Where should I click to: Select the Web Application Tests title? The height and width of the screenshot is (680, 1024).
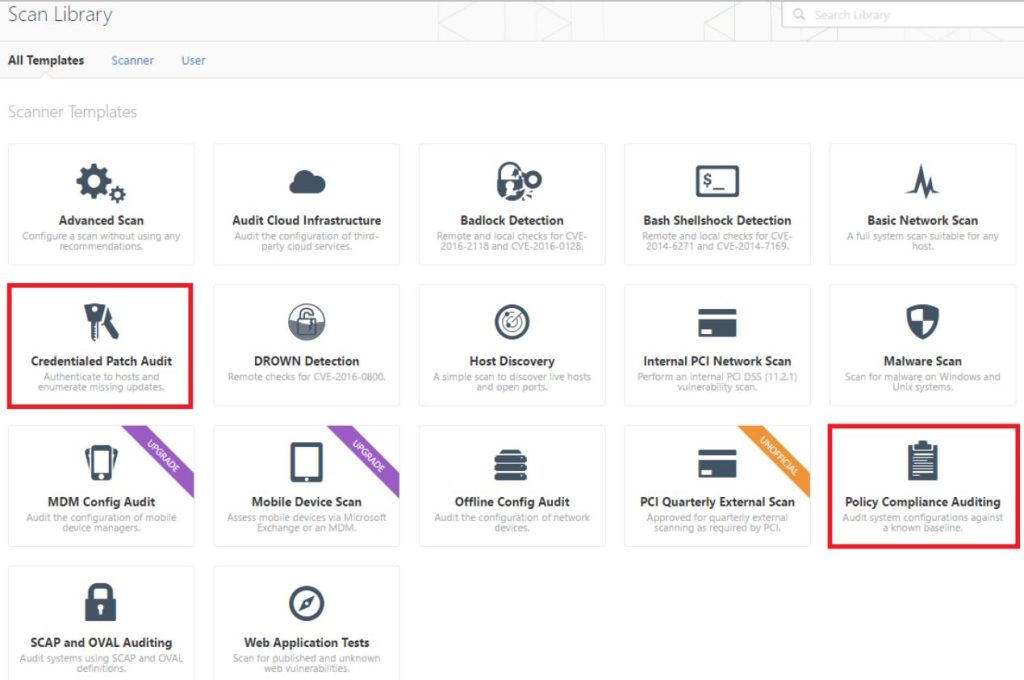(307, 643)
